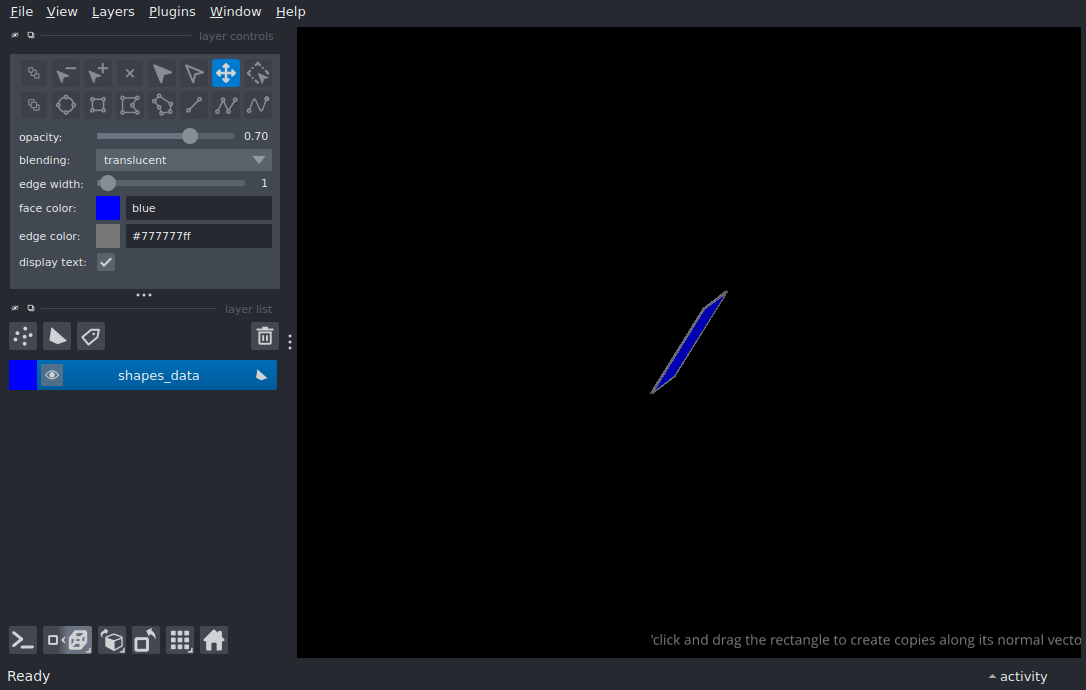Open the grid mode button options
This screenshot has height=690, width=1086.
(x=180, y=640)
